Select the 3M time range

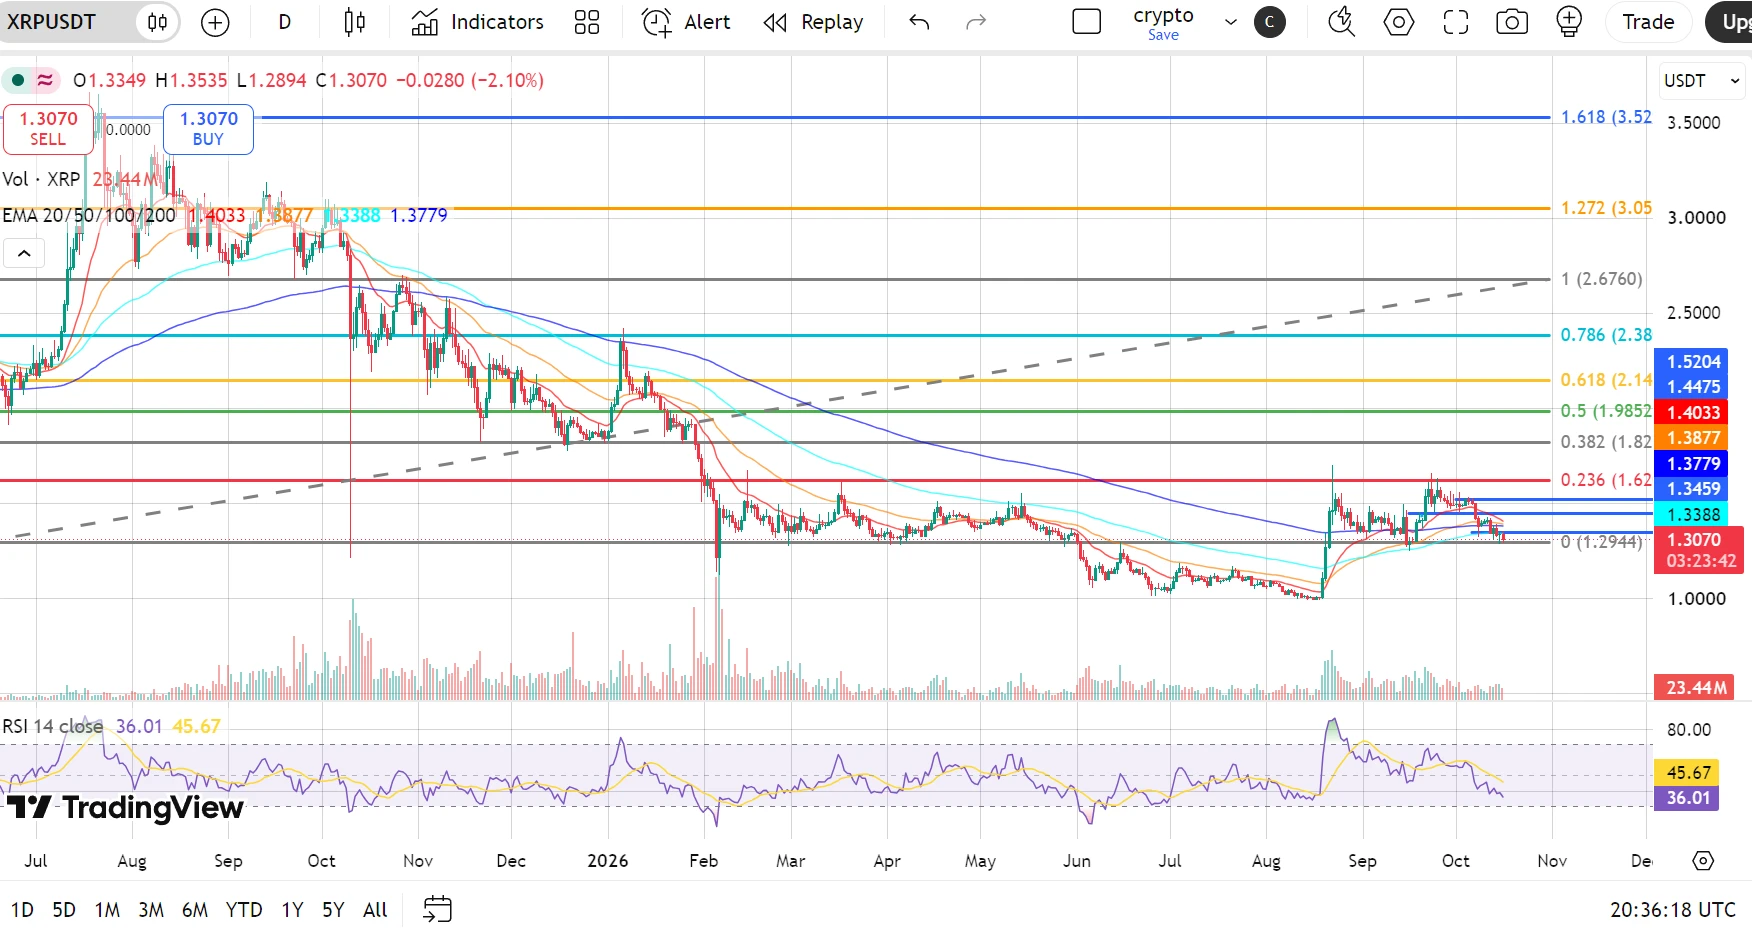pos(151,910)
